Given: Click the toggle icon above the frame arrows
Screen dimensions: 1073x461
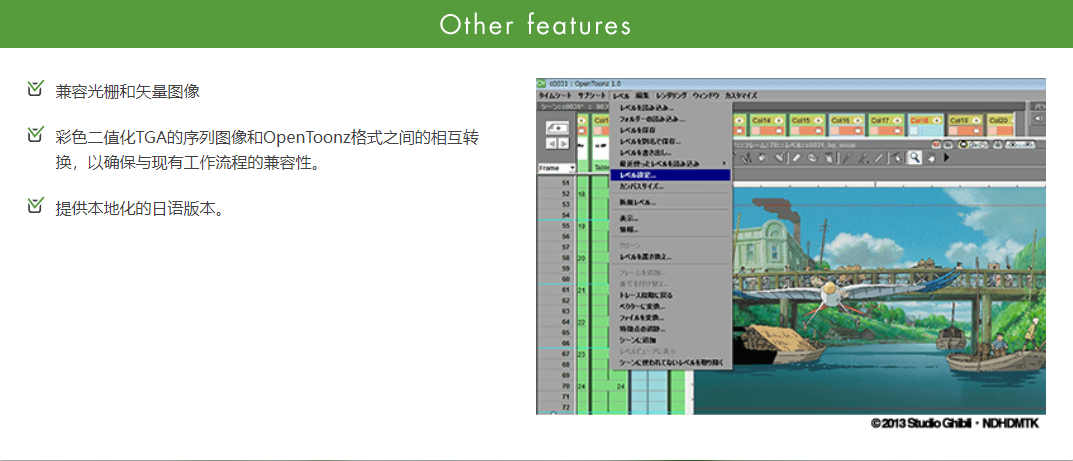Looking at the screenshot, I should [x=558, y=128].
